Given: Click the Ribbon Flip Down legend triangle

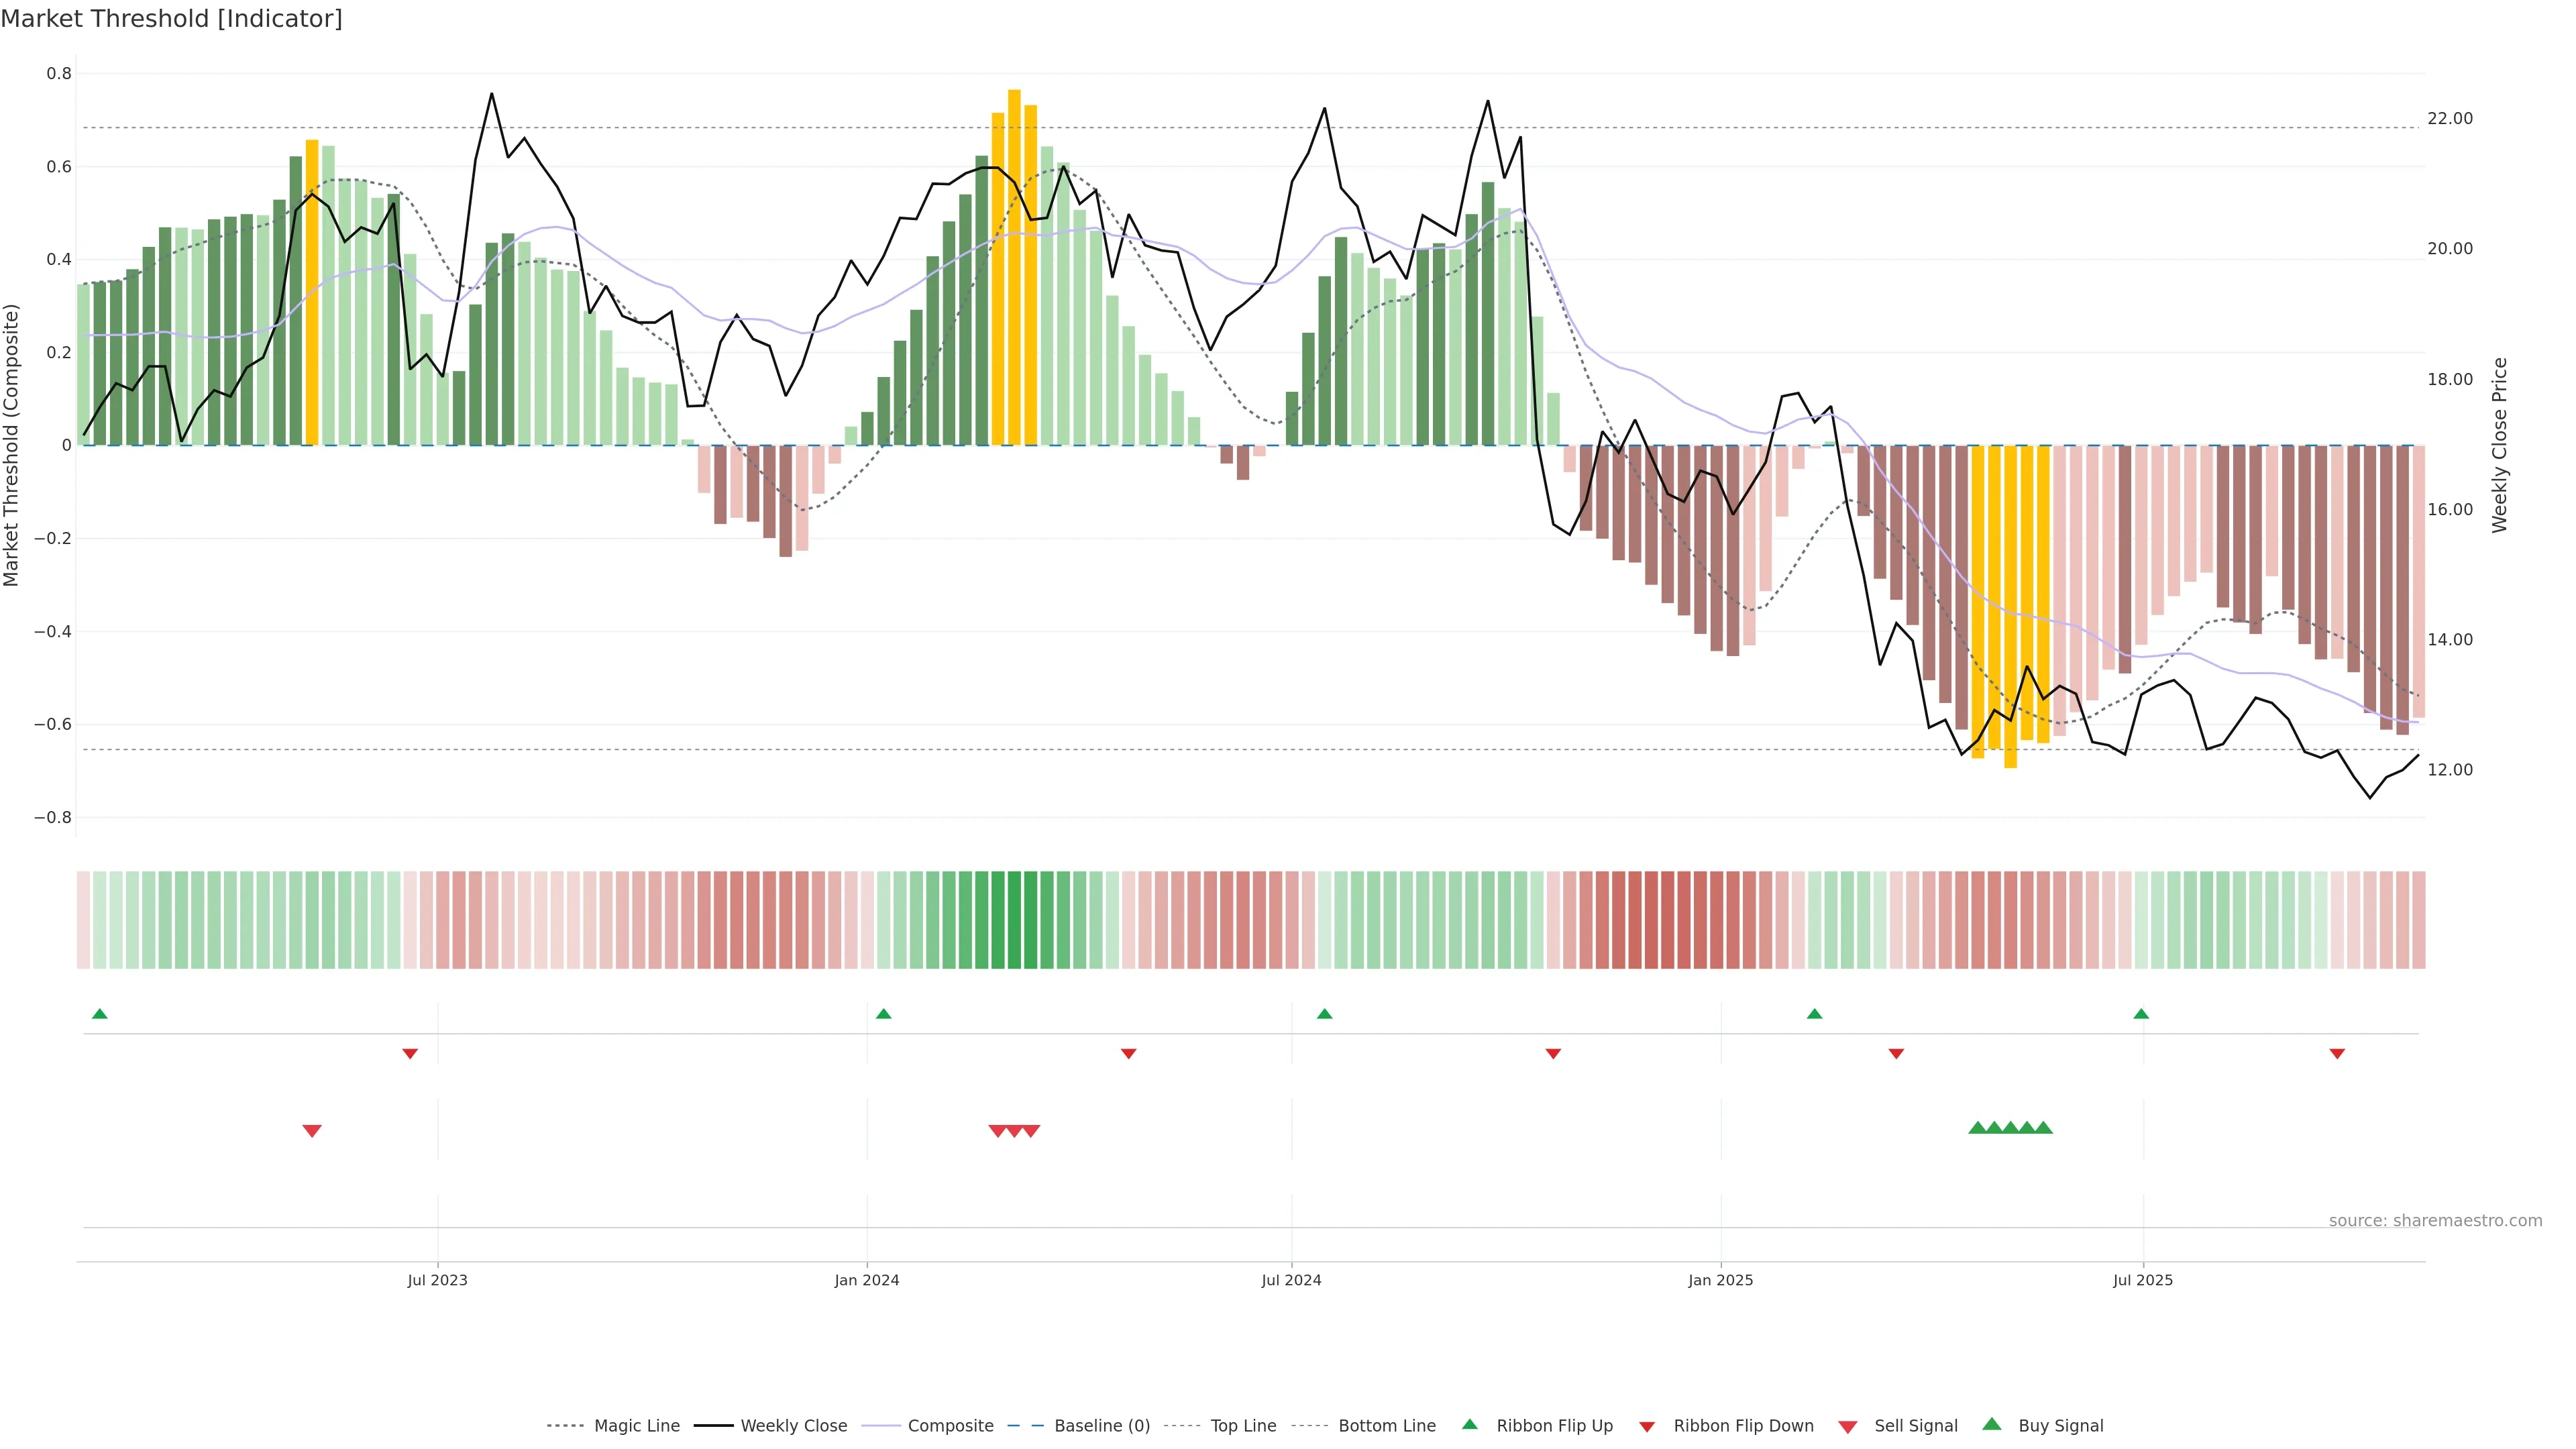Looking at the screenshot, I should pos(1647,1427).
